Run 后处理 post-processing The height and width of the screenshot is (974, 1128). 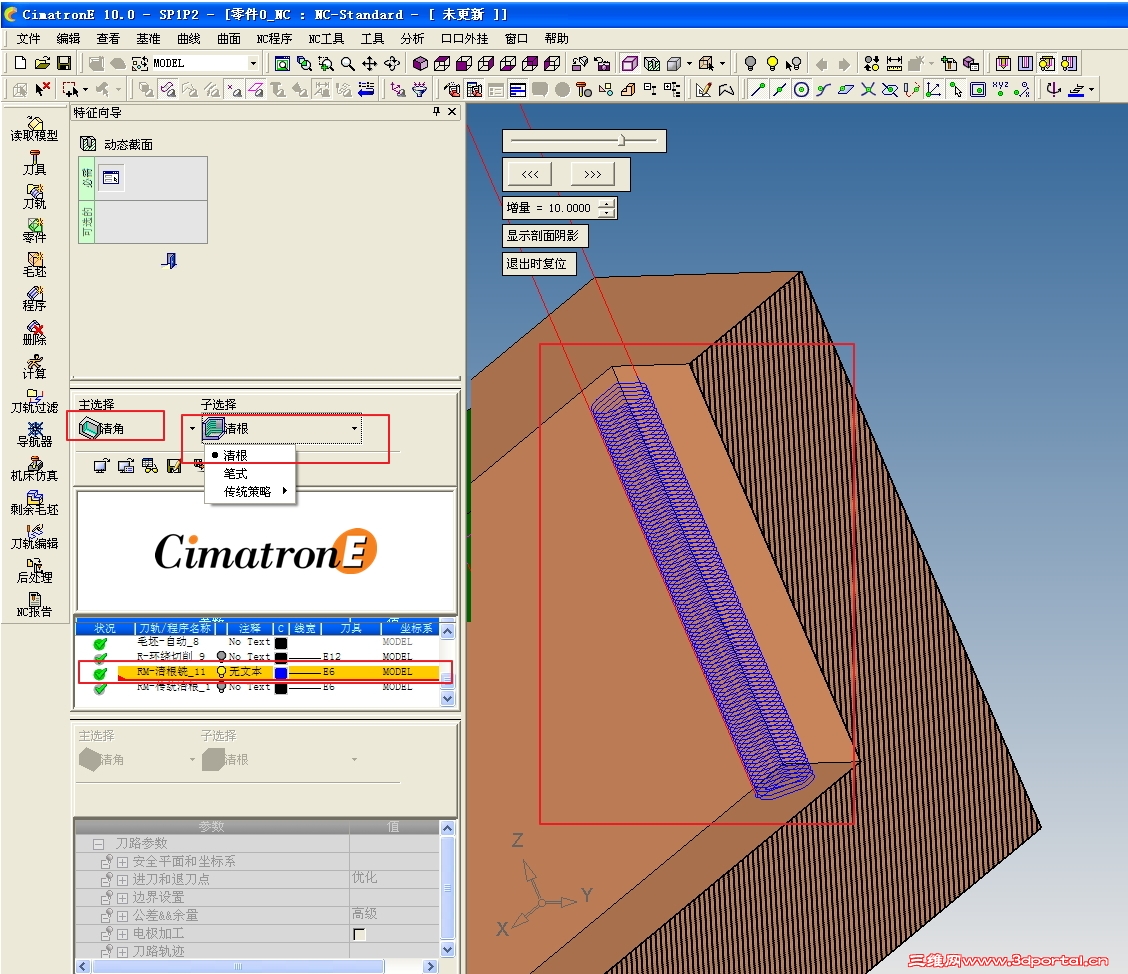coord(34,570)
